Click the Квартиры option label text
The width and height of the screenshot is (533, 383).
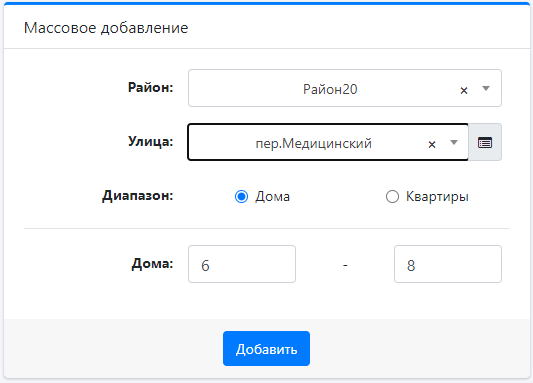[437, 197]
